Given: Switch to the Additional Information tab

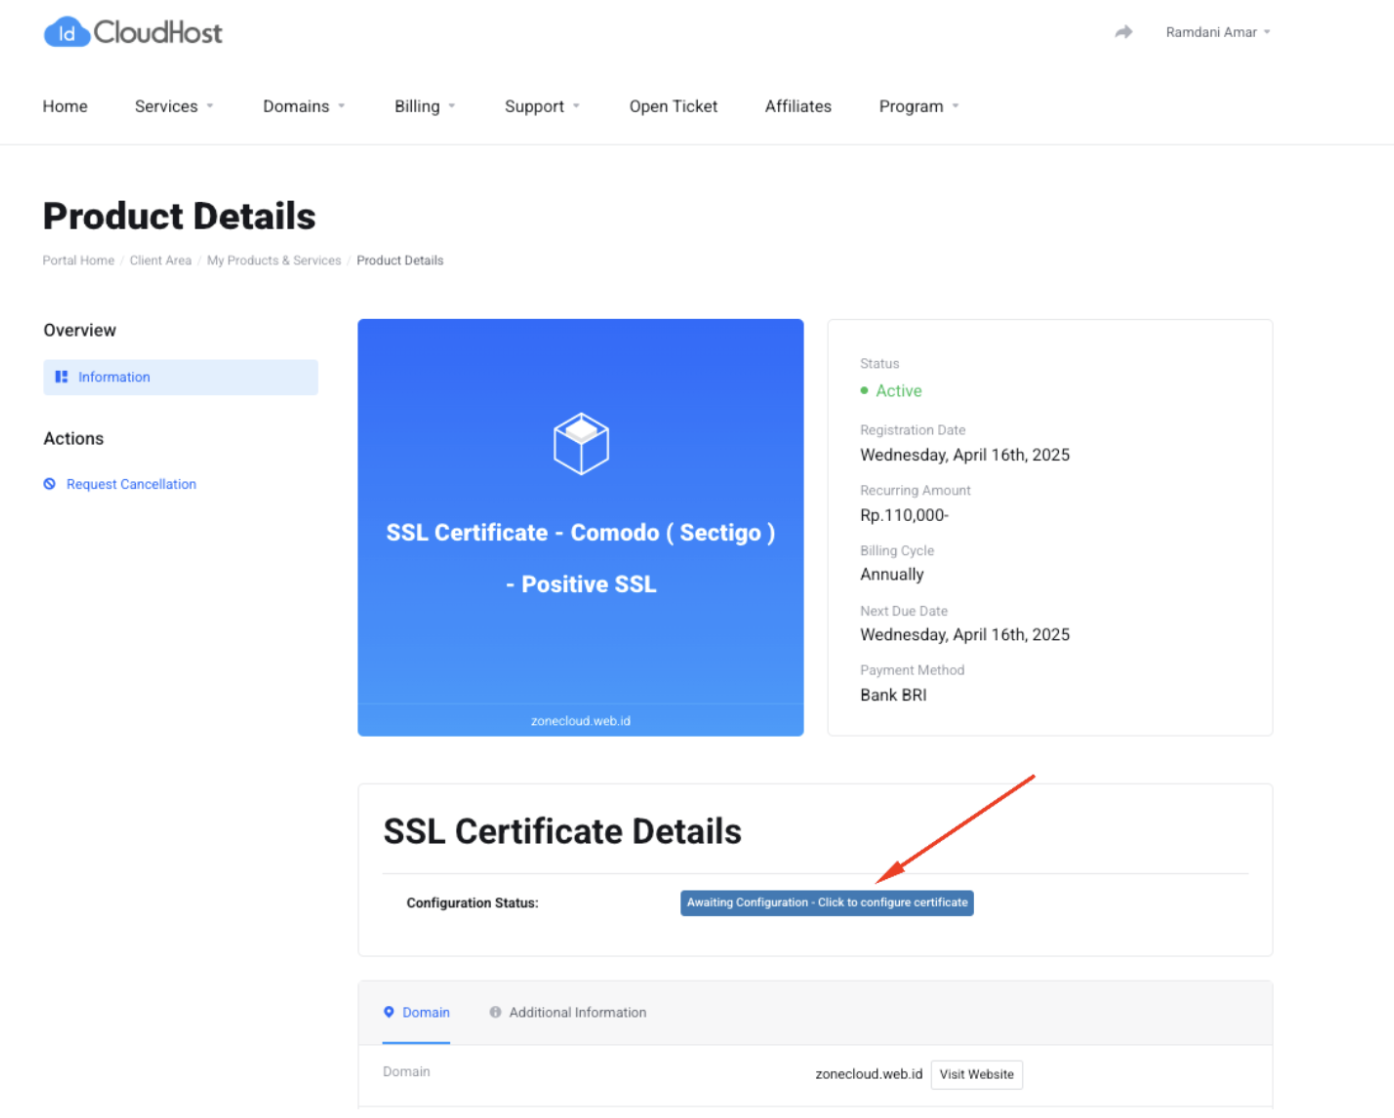Looking at the screenshot, I should [x=568, y=1012].
